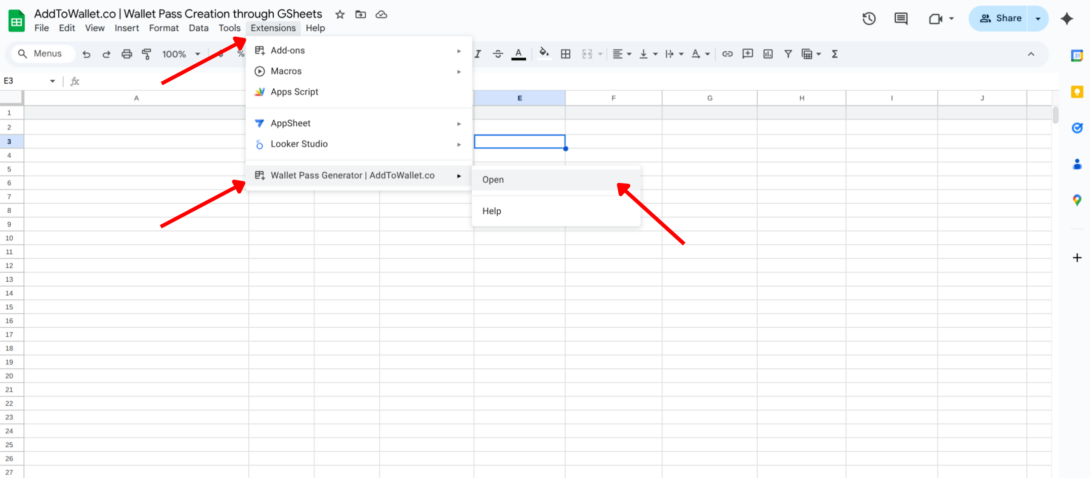Open horizontal align dropdown

click(622, 53)
